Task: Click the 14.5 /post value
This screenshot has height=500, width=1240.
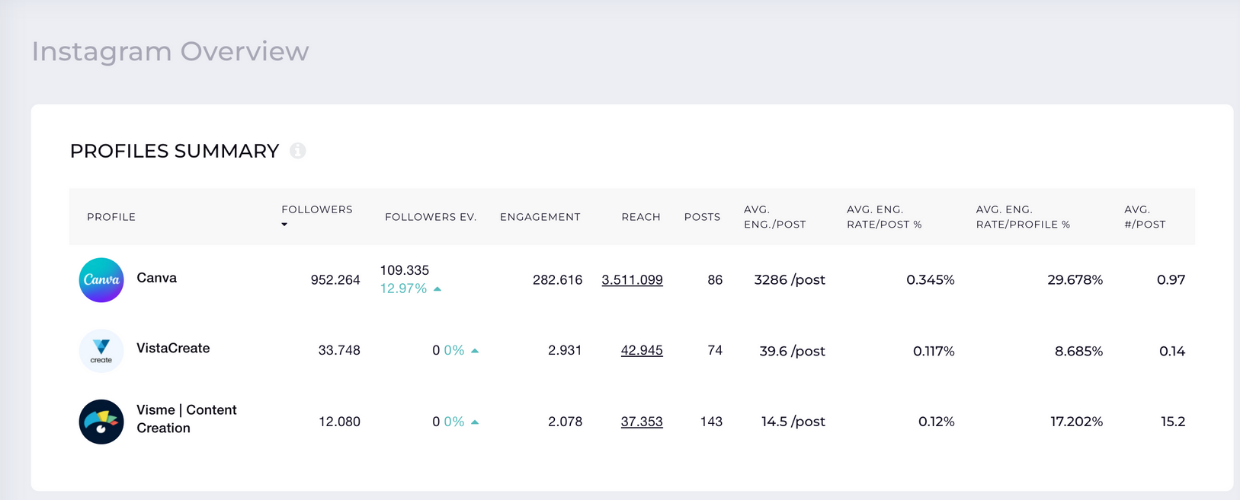Action: click(x=793, y=422)
